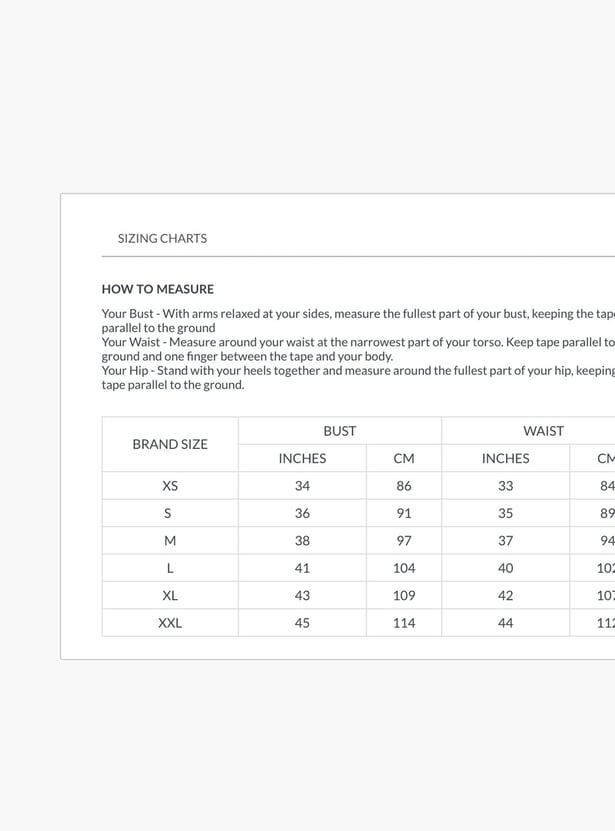Image resolution: width=615 pixels, height=831 pixels.
Task: Click bust inches value 34
Action: [302, 485]
